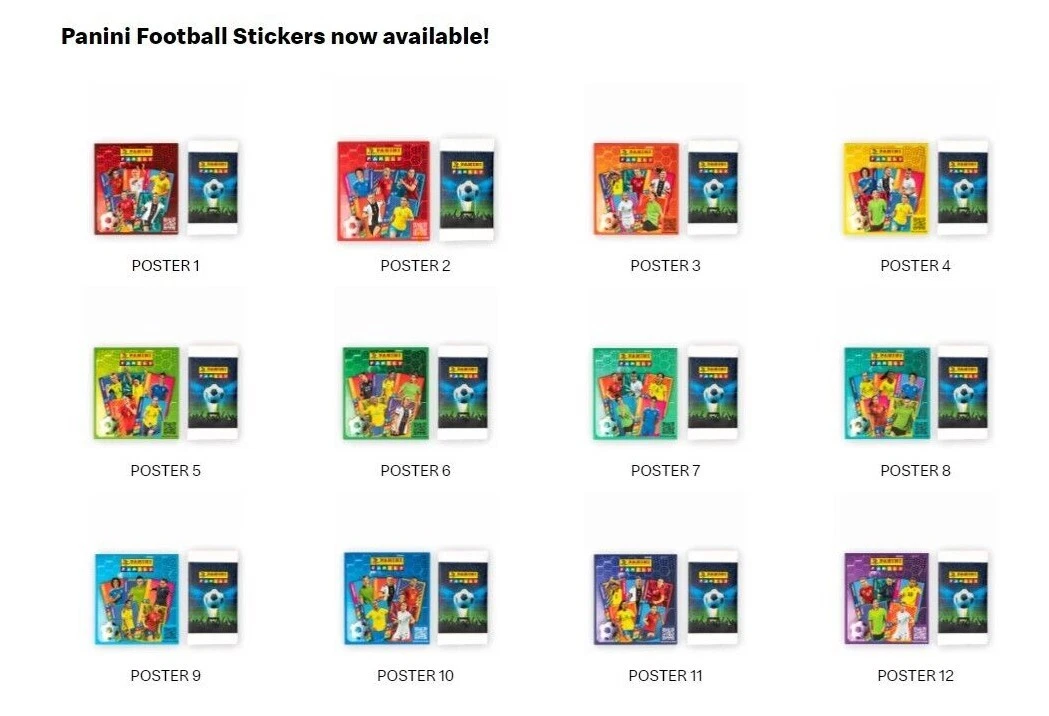The width and height of the screenshot is (1049, 716).
Task: Open the POSTER 10 blue sticker thumbnail
Action: click(415, 598)
